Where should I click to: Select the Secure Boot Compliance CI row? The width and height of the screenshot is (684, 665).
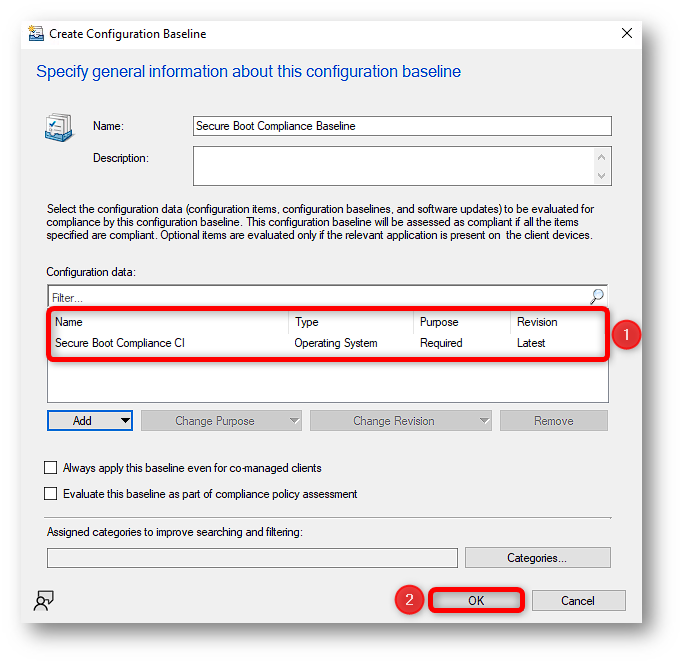[327, 343]
